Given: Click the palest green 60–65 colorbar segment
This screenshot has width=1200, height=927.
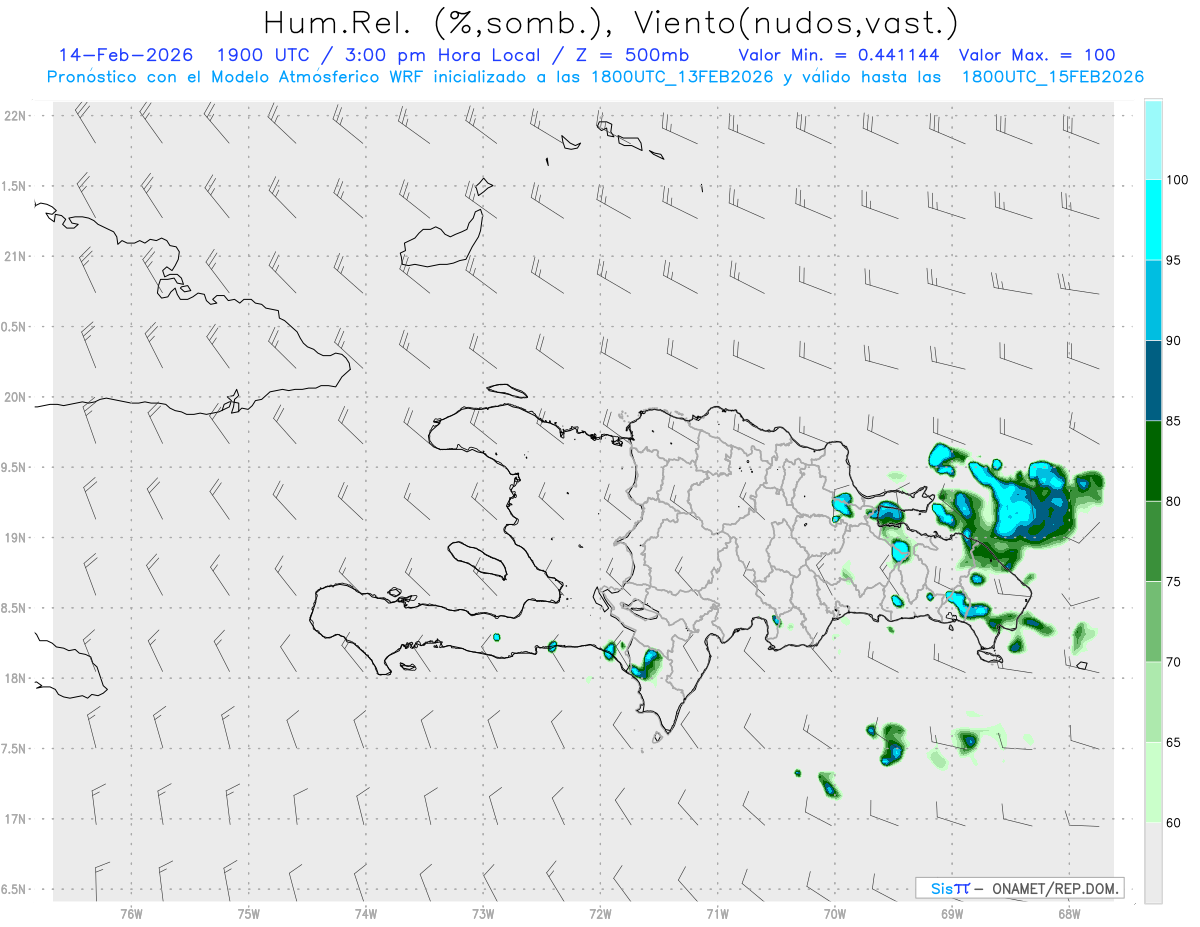Looking at the screenshot, I should tap(1153, 782).
